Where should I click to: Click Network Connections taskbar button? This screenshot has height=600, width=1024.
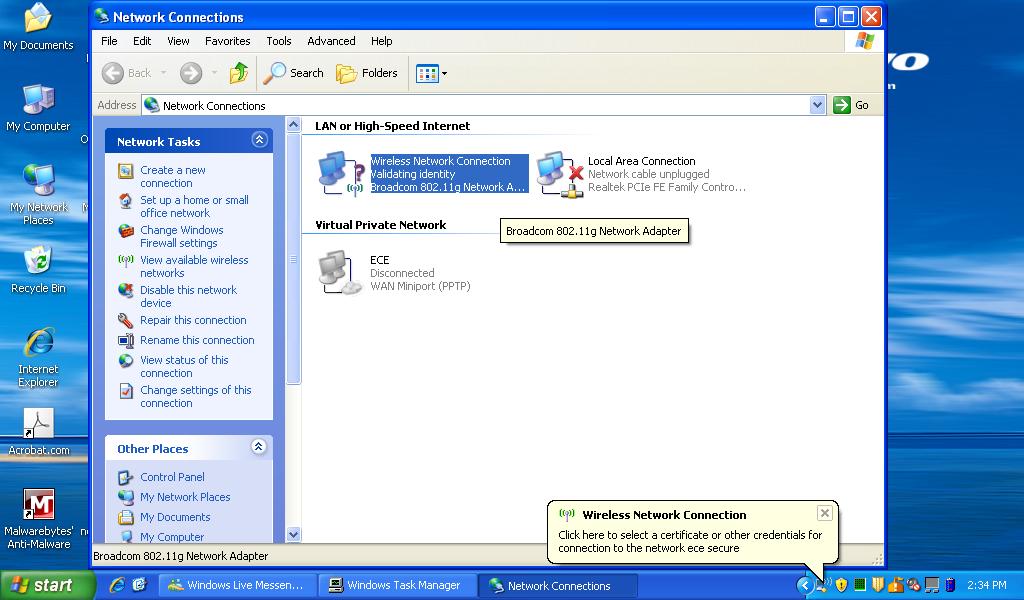(557, 586)
